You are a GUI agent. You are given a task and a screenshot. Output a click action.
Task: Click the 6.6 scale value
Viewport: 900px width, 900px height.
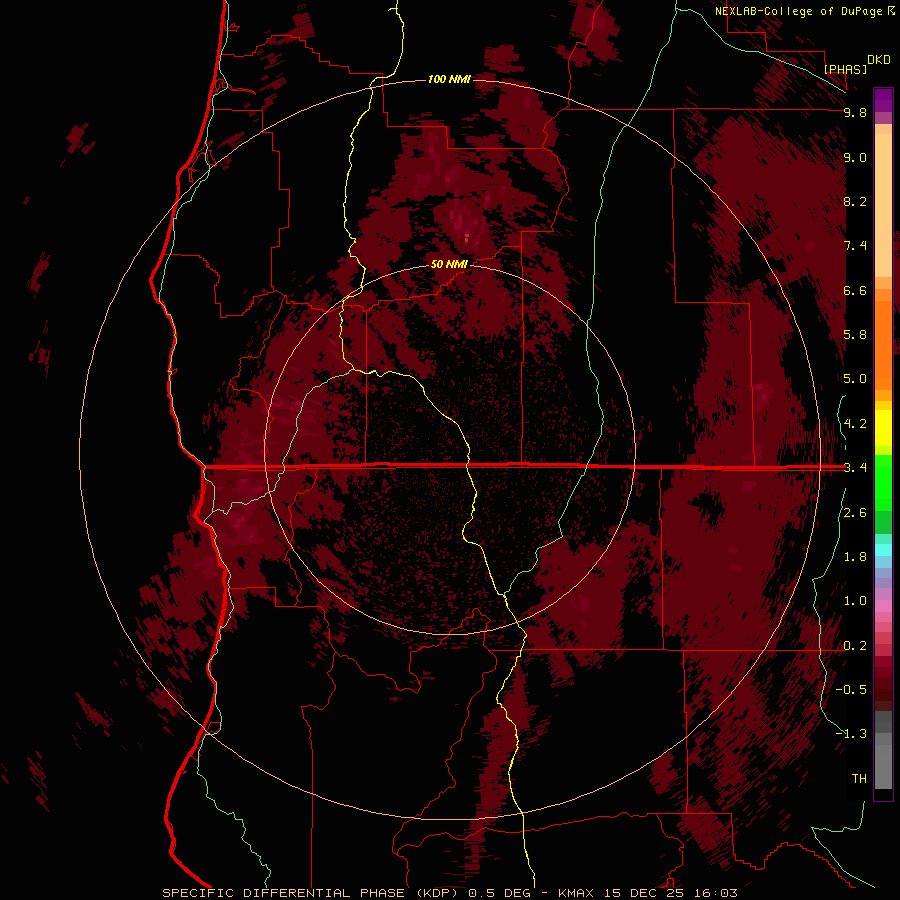pos(855,290)
